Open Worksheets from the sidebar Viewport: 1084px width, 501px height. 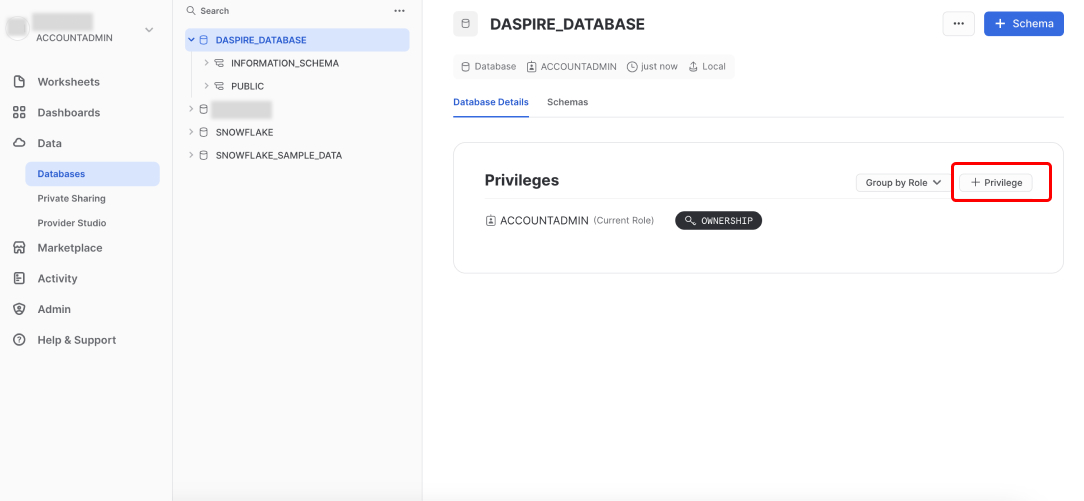[68, 82]
